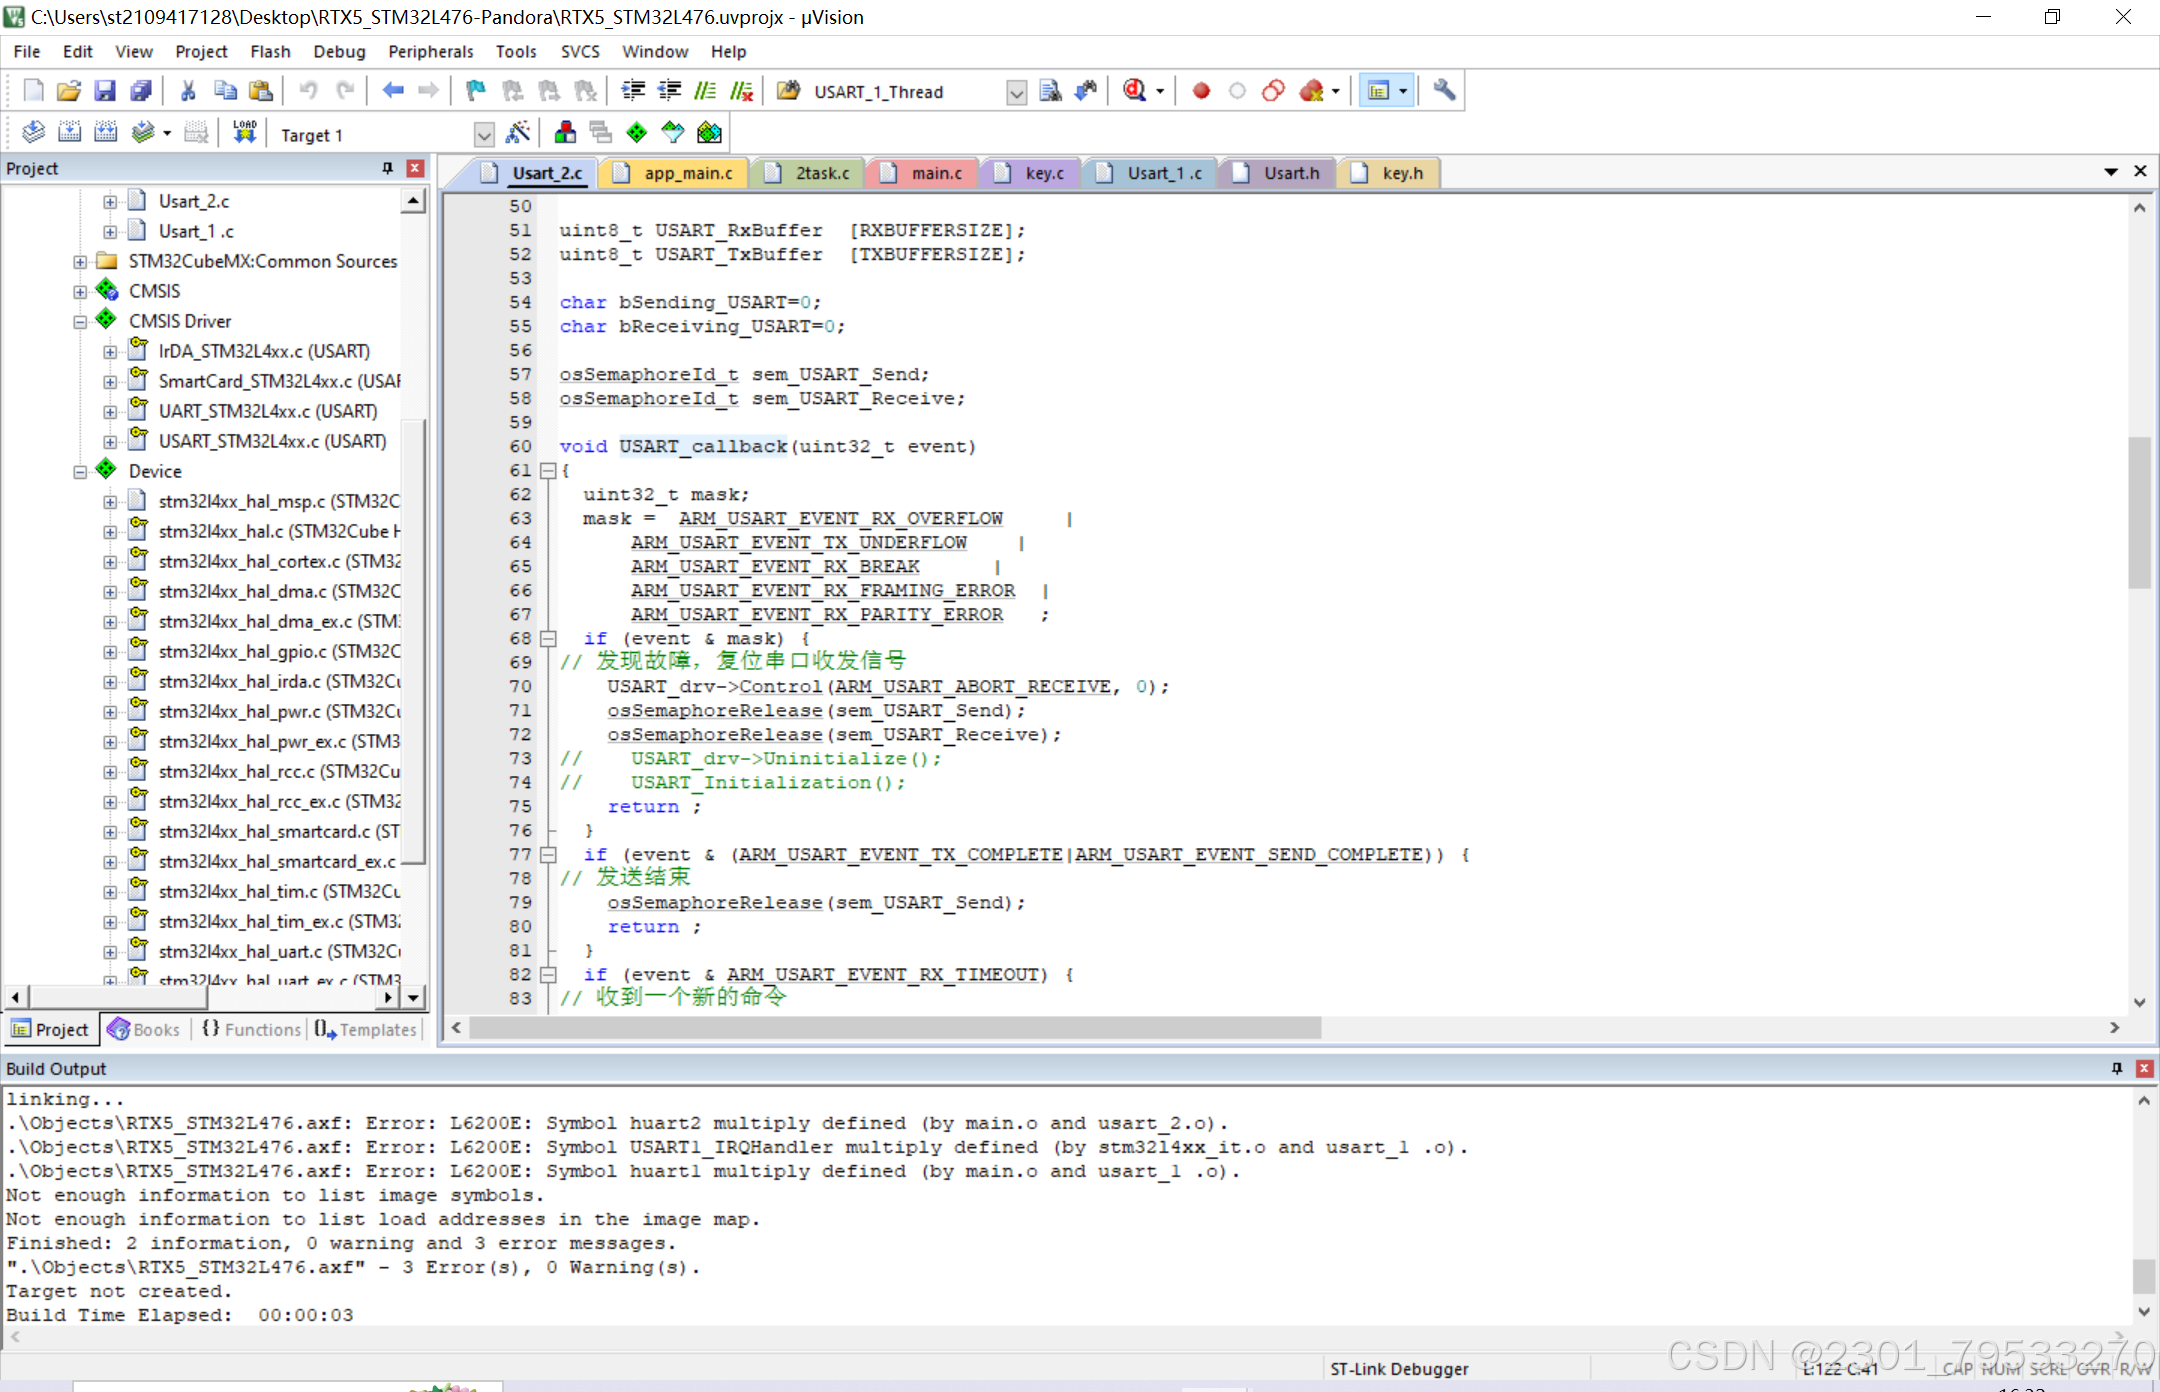2160x1392 pixels.
Task: Pin the Build Output window
Action: point(2117,1068)
